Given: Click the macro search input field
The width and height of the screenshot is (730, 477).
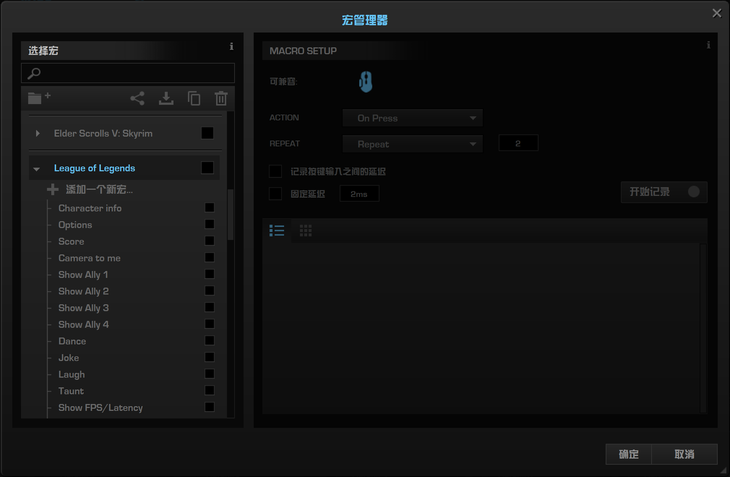Looking at the screenshot, I should 128,73.
